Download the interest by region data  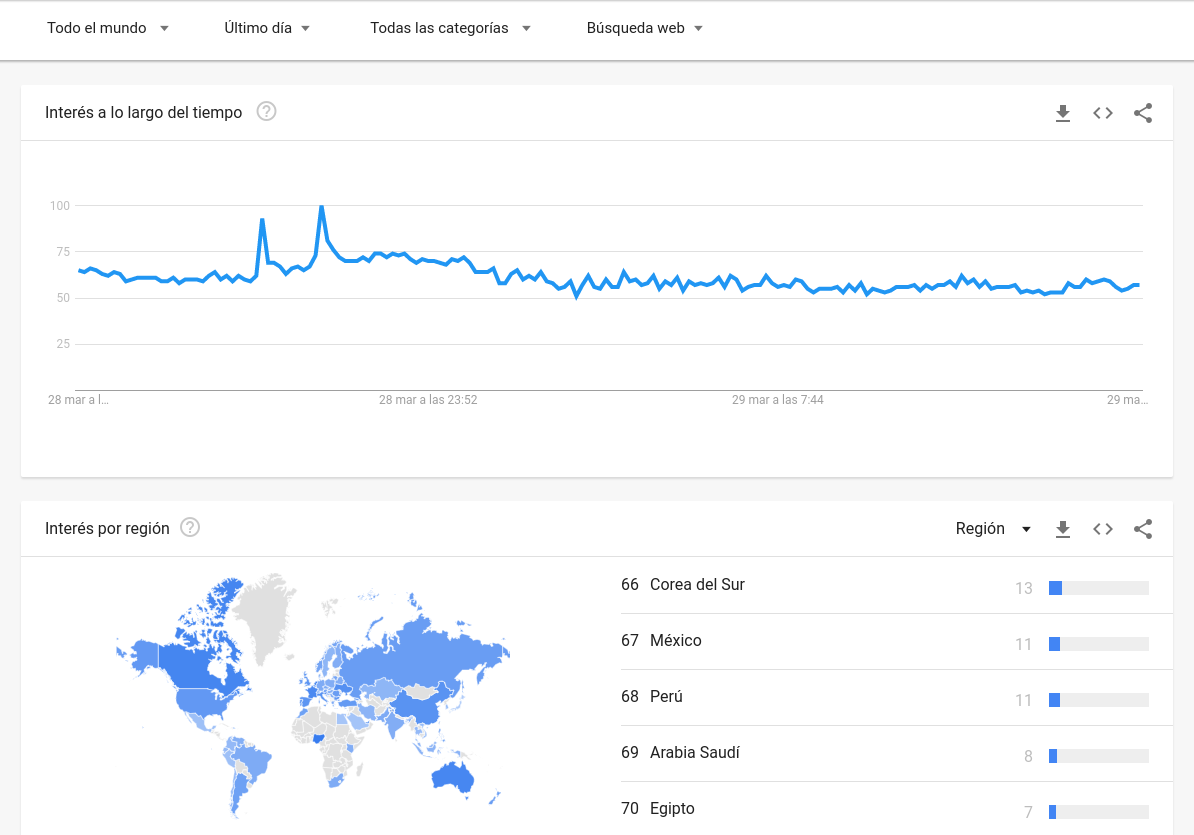coord(1063,529)
